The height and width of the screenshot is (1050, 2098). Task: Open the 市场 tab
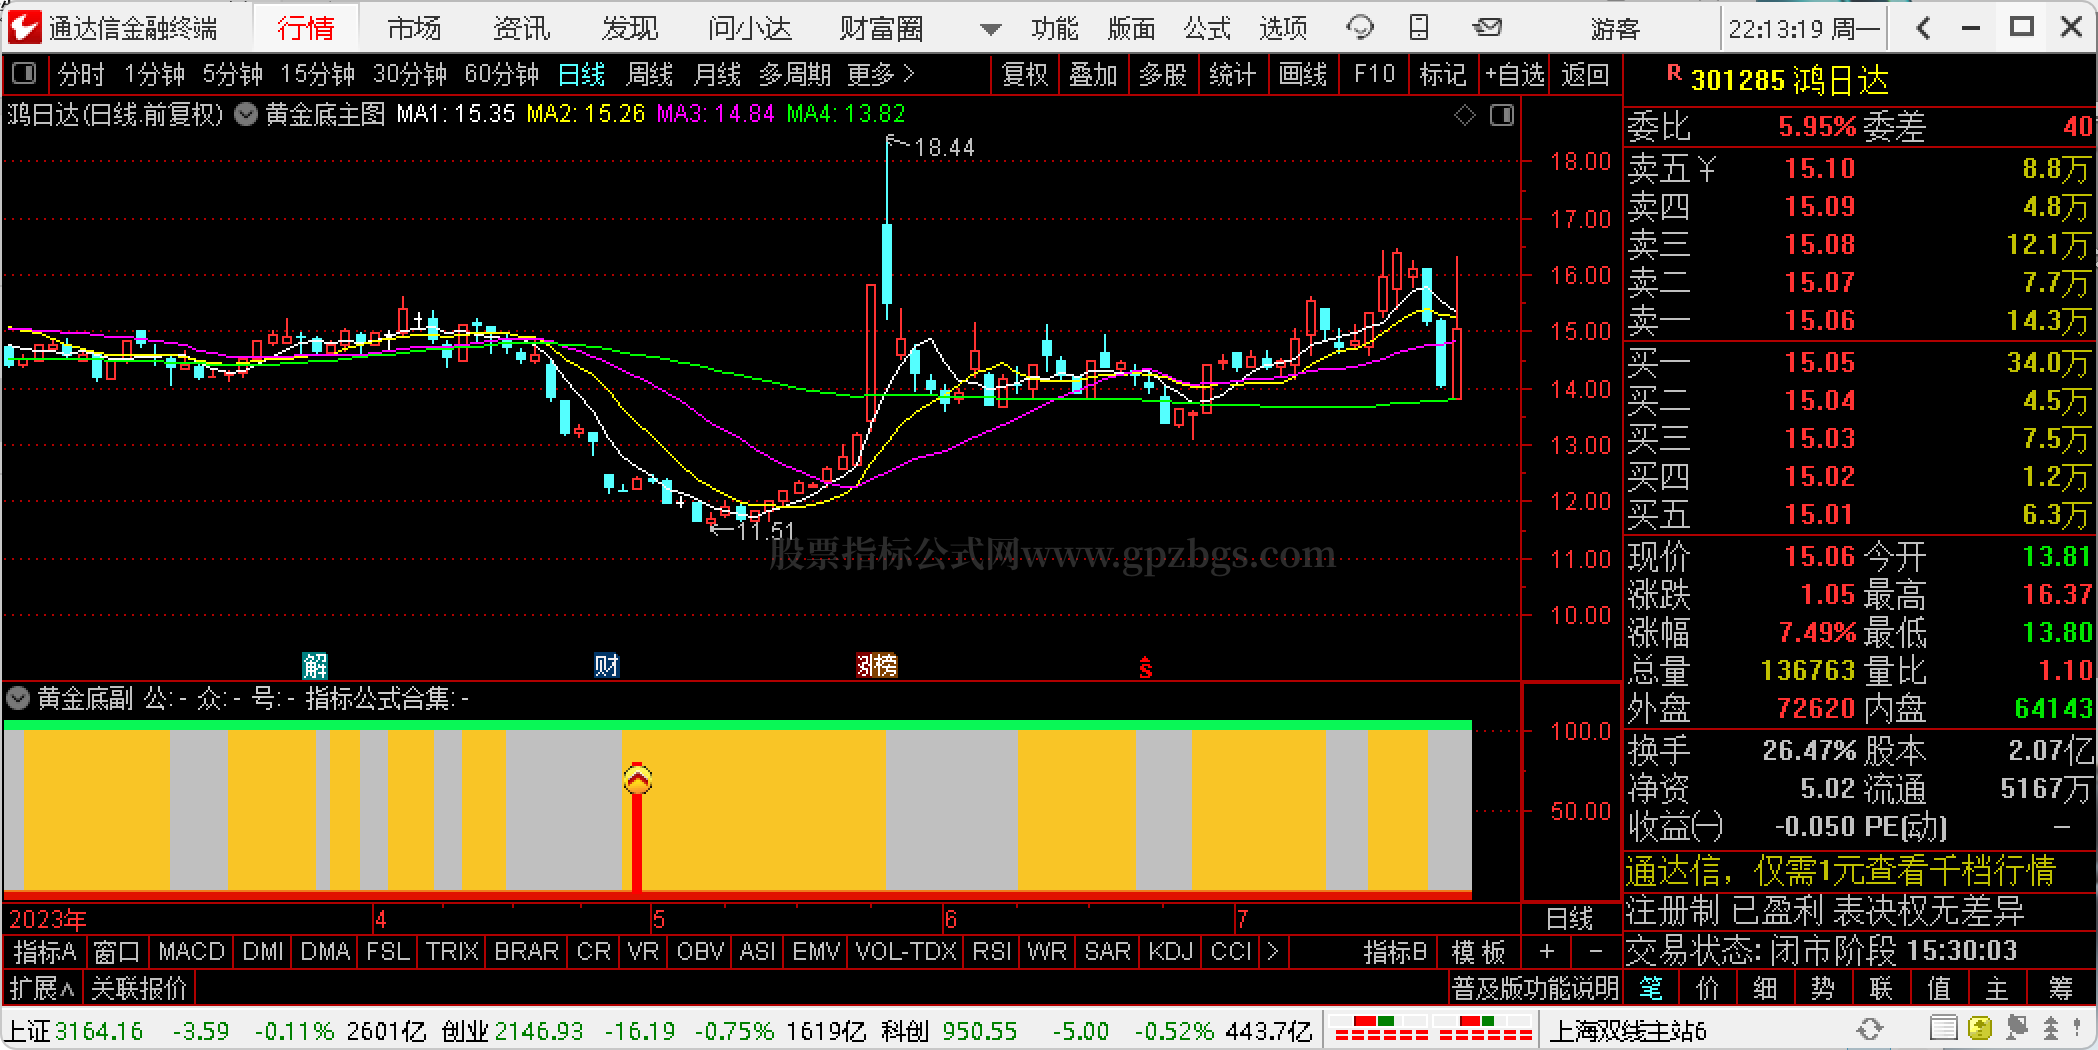pos(414,28)
